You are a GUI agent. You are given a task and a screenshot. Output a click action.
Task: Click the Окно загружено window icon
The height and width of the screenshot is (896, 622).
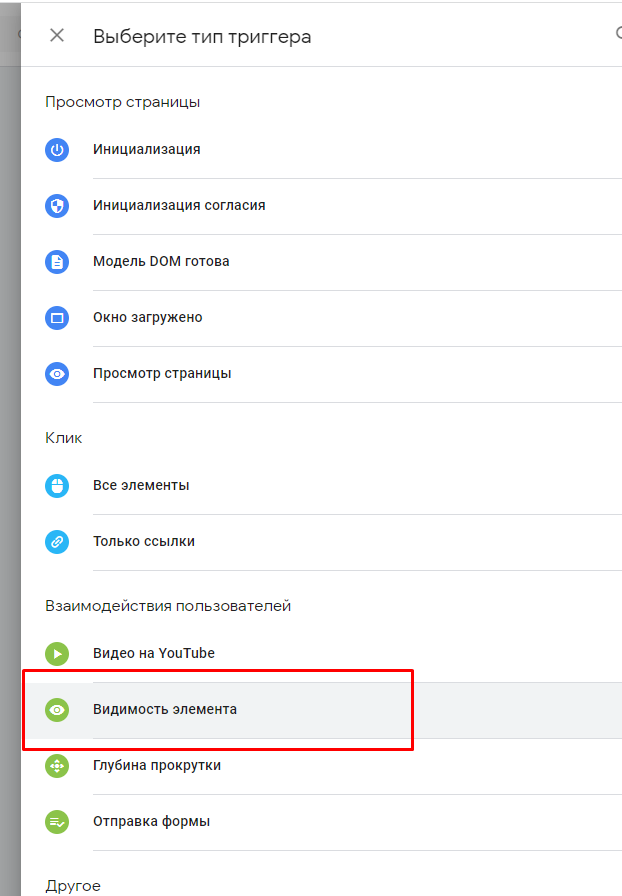pos(57,318)
